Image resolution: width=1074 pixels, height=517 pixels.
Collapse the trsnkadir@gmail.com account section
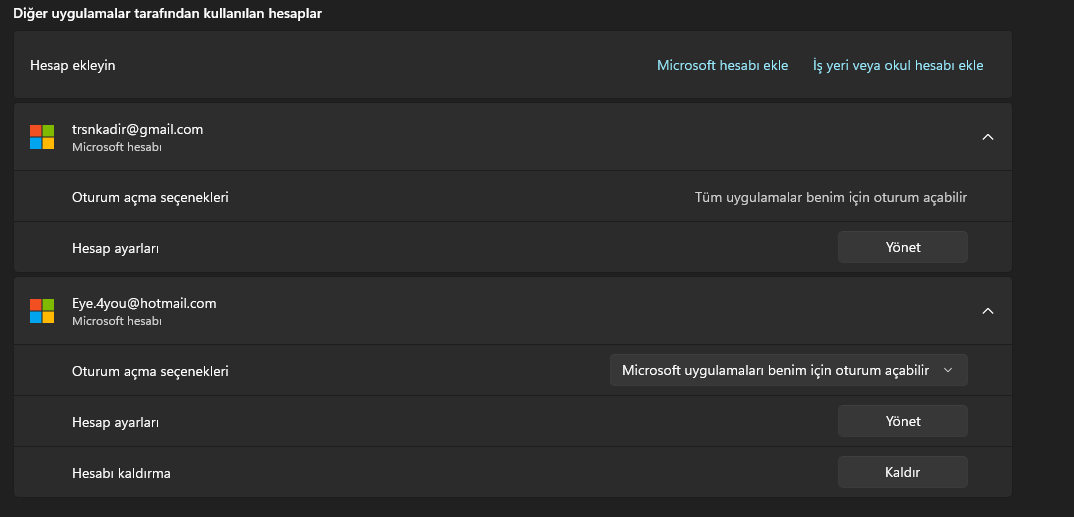[x=988, y=137]
